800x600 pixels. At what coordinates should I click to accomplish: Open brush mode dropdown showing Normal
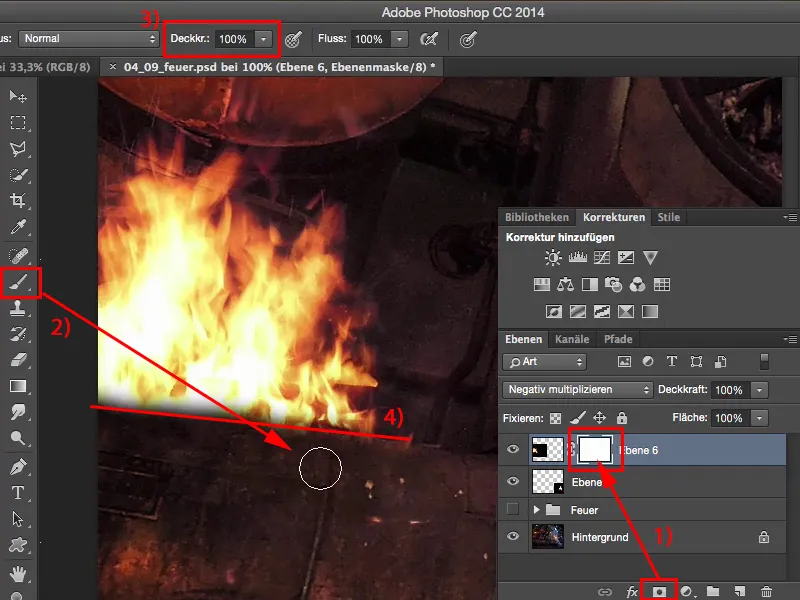pos(88,39)
